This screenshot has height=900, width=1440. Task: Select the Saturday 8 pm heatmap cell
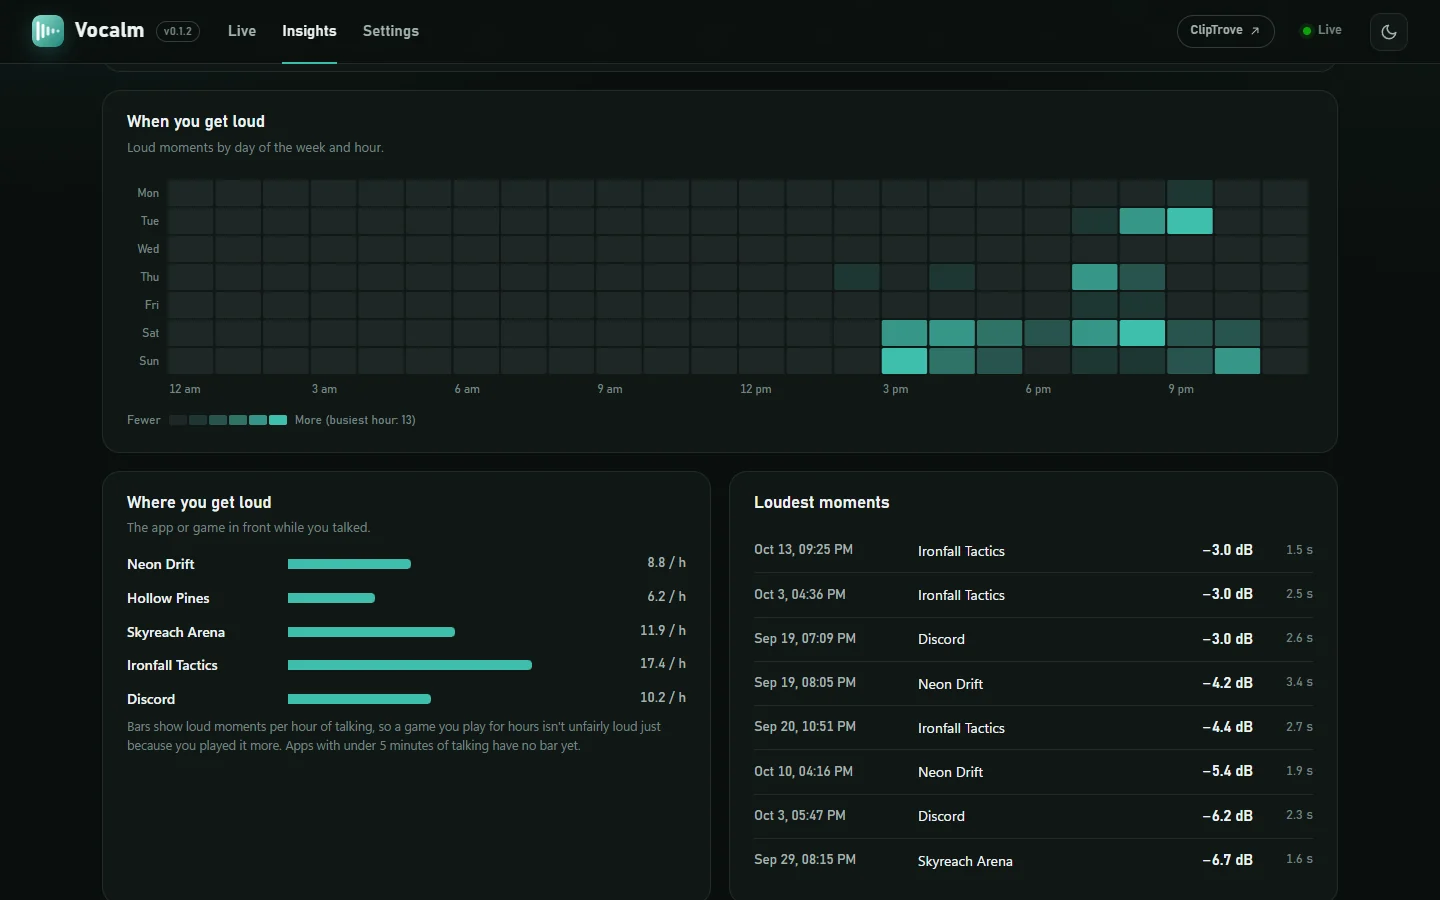(x=1142, y=333)
